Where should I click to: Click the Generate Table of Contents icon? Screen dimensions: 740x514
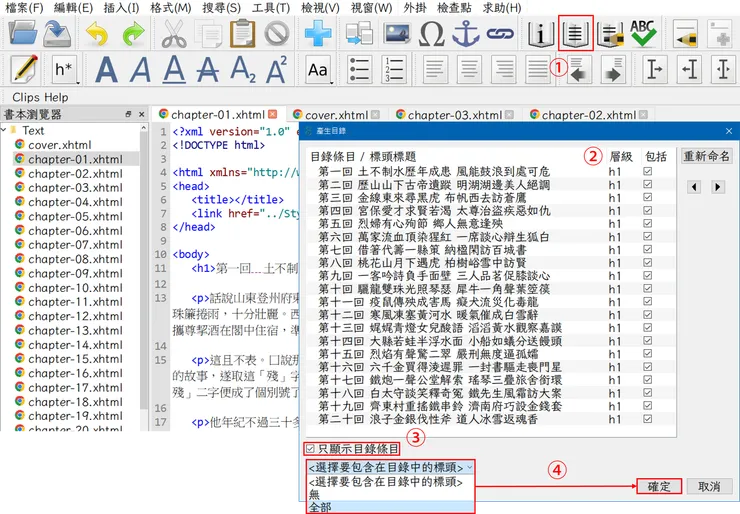click(x=575, y=33)
